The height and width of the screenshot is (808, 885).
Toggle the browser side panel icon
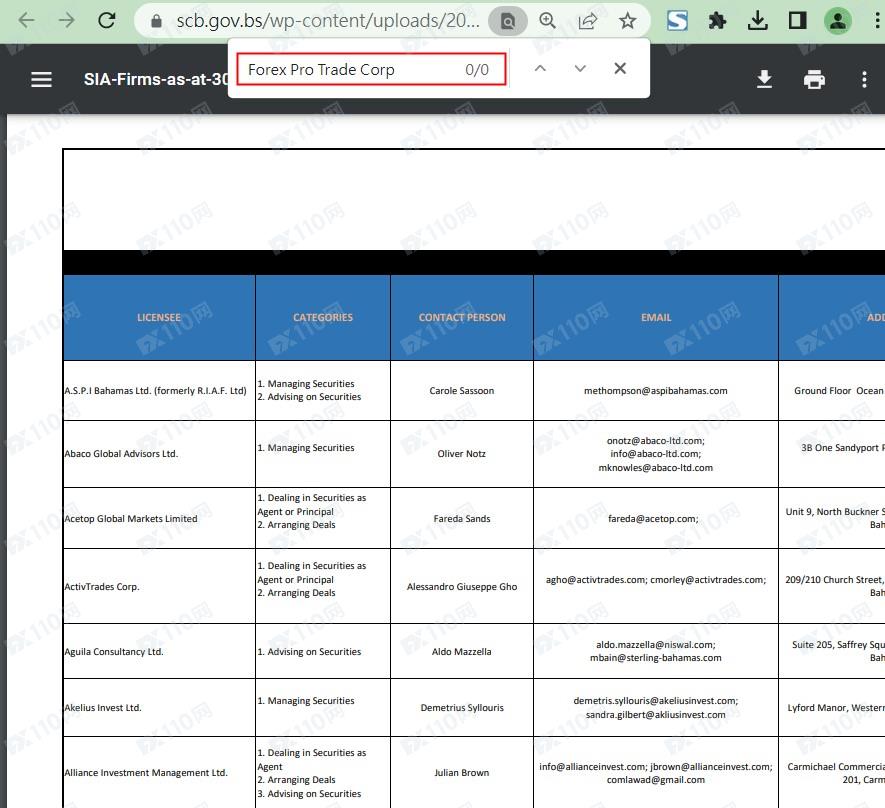click(x=797, y=20)
